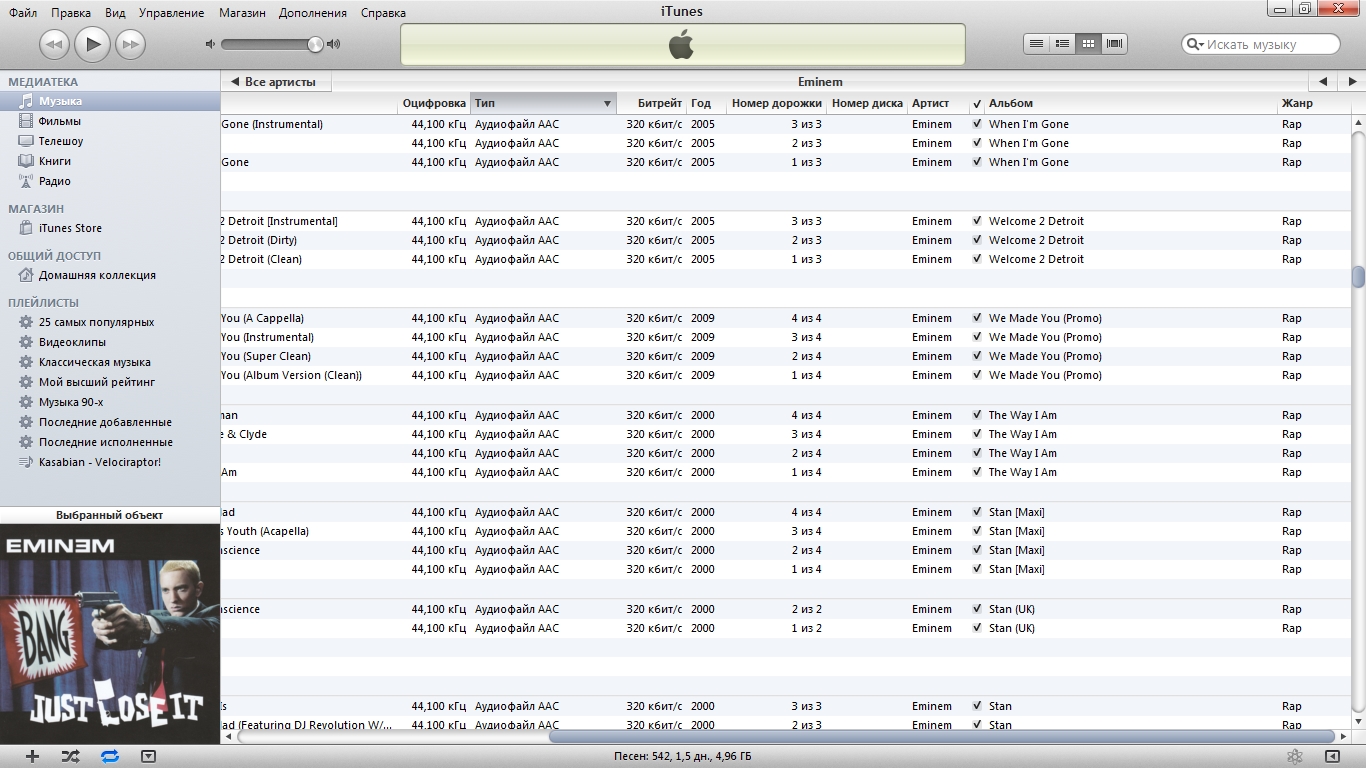Uncheck When I'm Gone track 3 из 3
The width and height of the screenshot is (1366, 768).
(x=977, y=124)
